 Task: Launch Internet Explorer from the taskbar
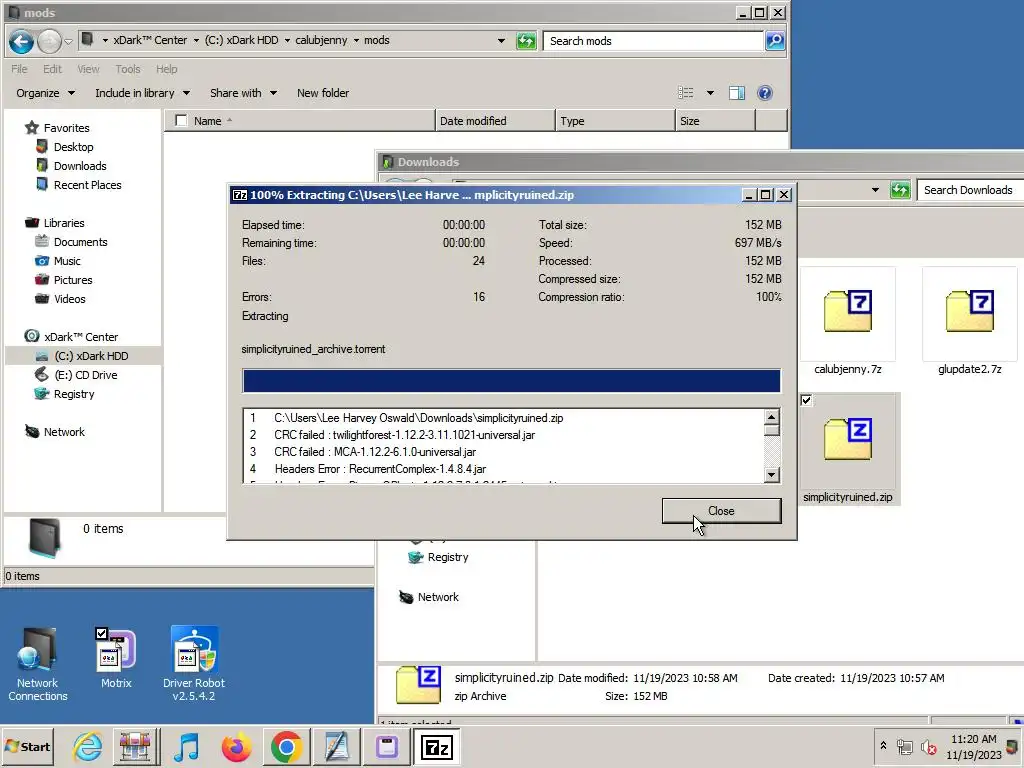(x=88, y=746)
